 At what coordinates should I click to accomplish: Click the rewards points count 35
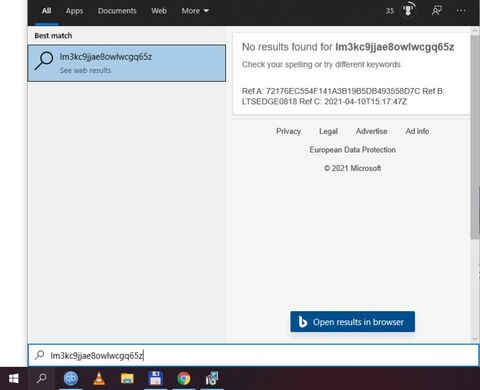click(x=390, y=11)
